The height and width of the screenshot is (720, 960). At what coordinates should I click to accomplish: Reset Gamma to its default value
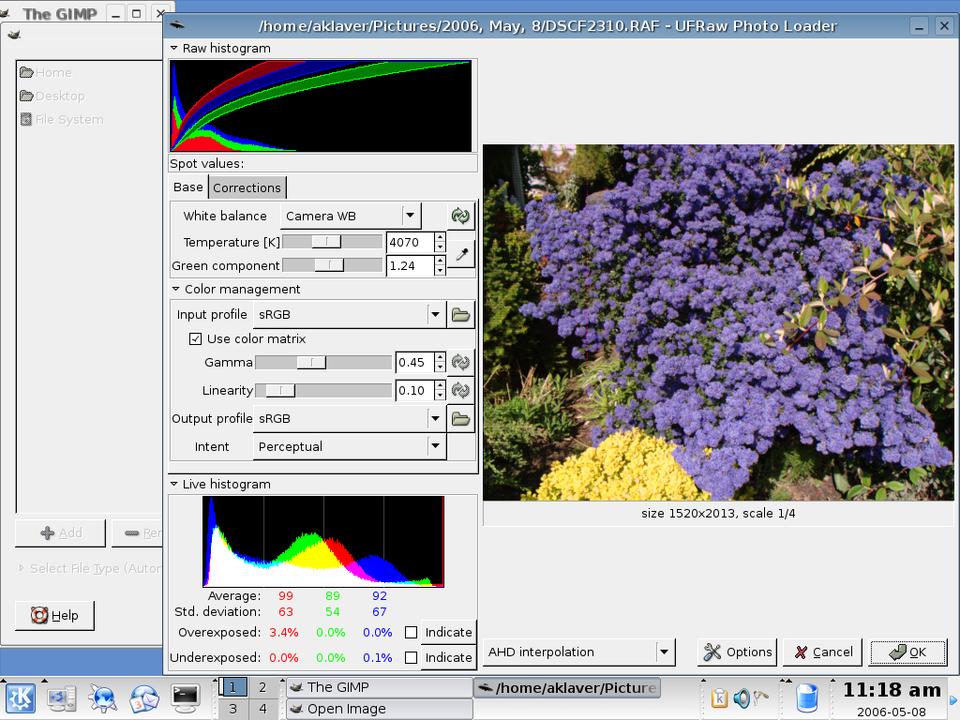[x=460, y=363]
